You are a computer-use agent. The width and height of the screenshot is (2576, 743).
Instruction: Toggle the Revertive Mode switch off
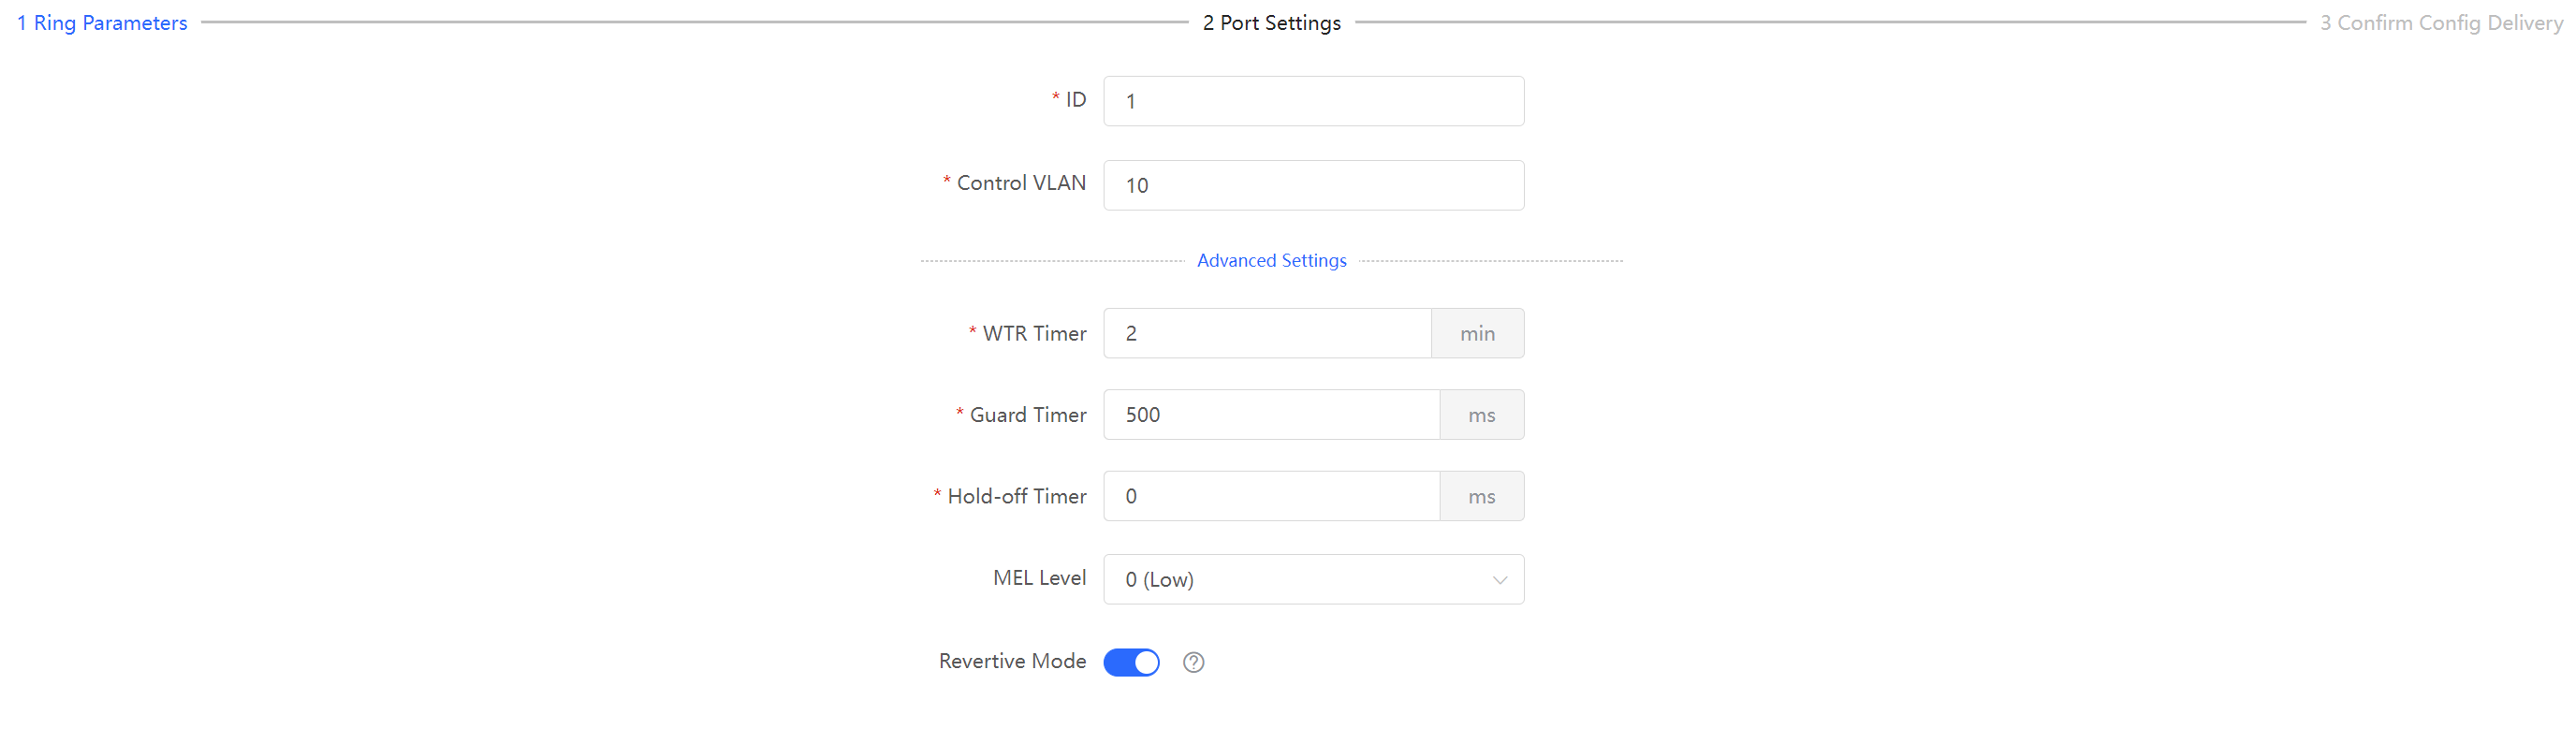(x=1131, y=661)
